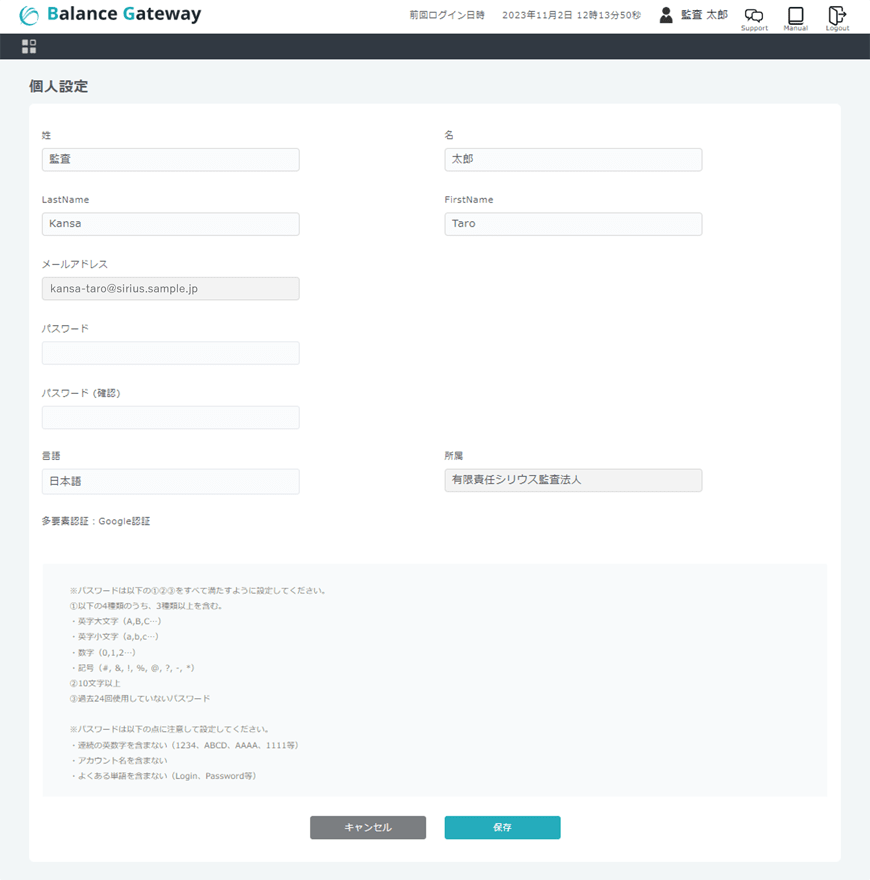
Task: Open the Manual book icon
Action: 795,15
